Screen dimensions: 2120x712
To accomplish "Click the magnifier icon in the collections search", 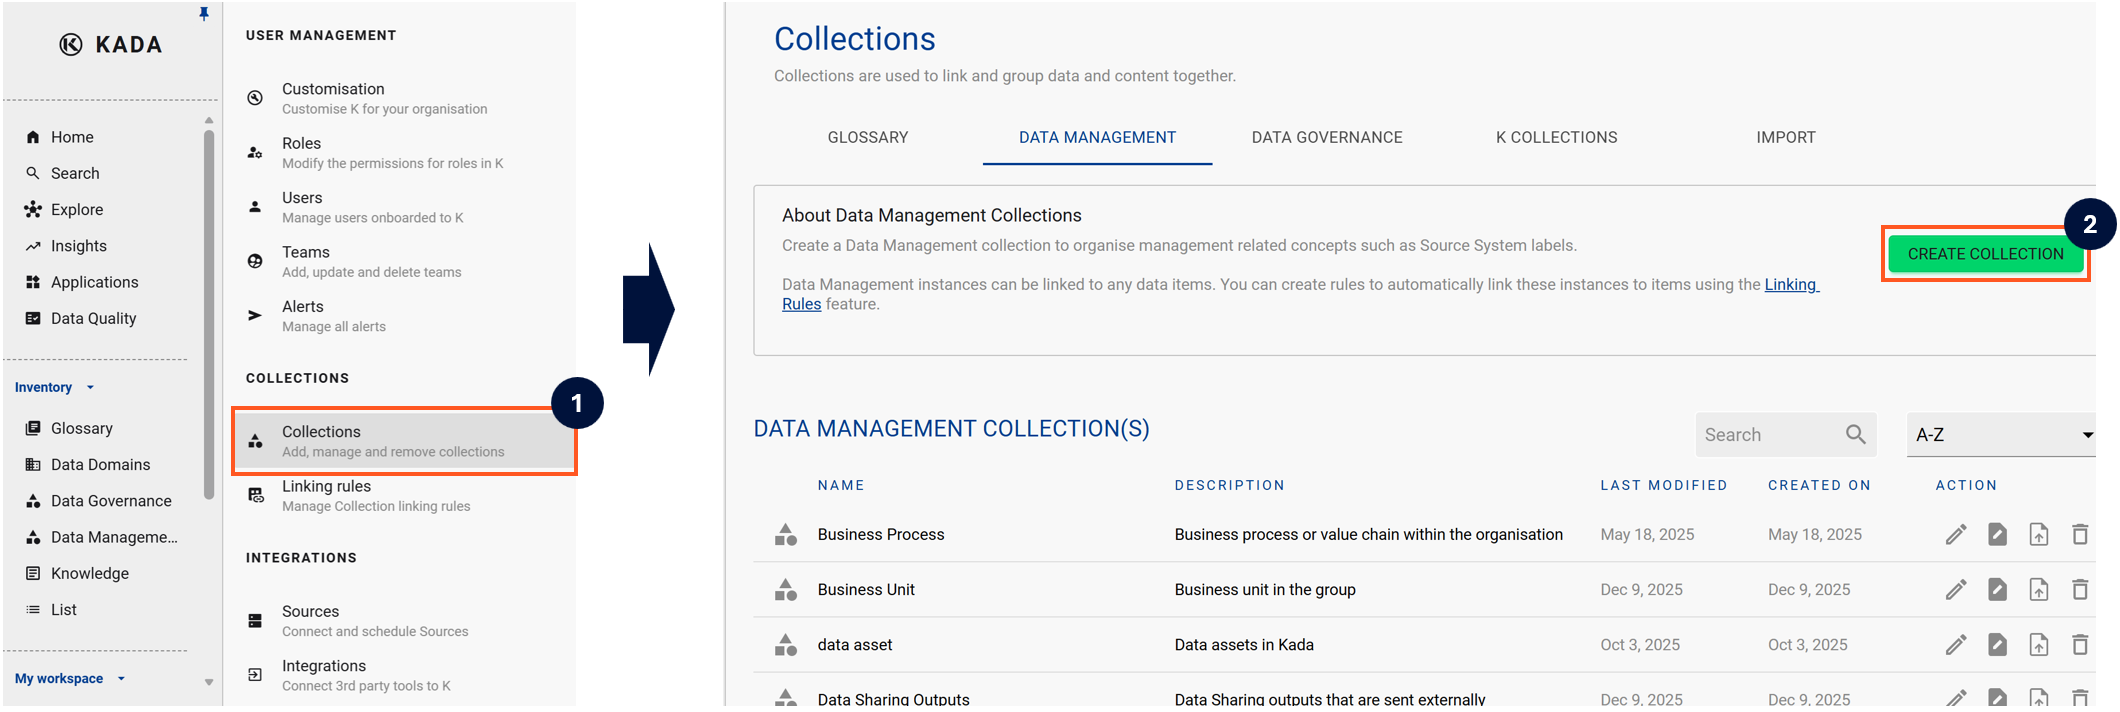I will tap(1855, 435).
